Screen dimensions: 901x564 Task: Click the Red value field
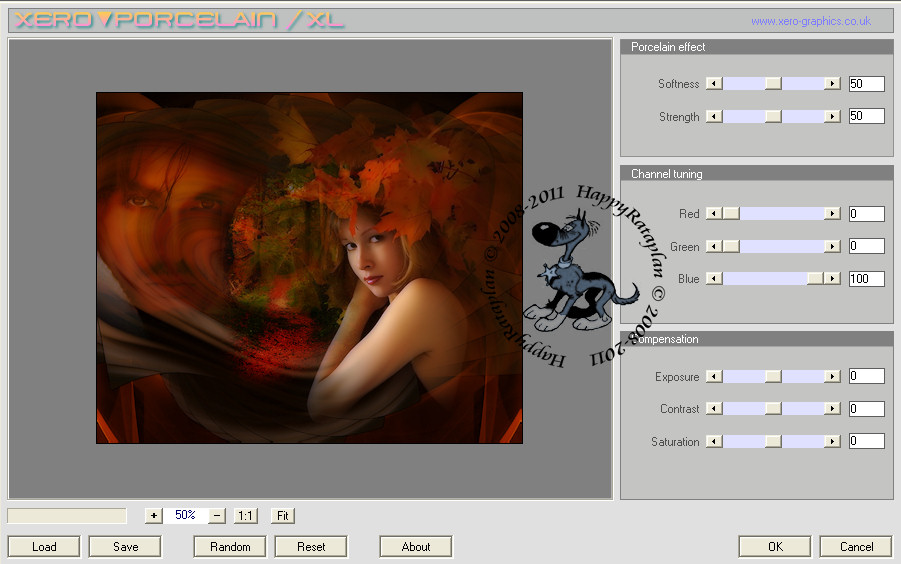point(867,214)
